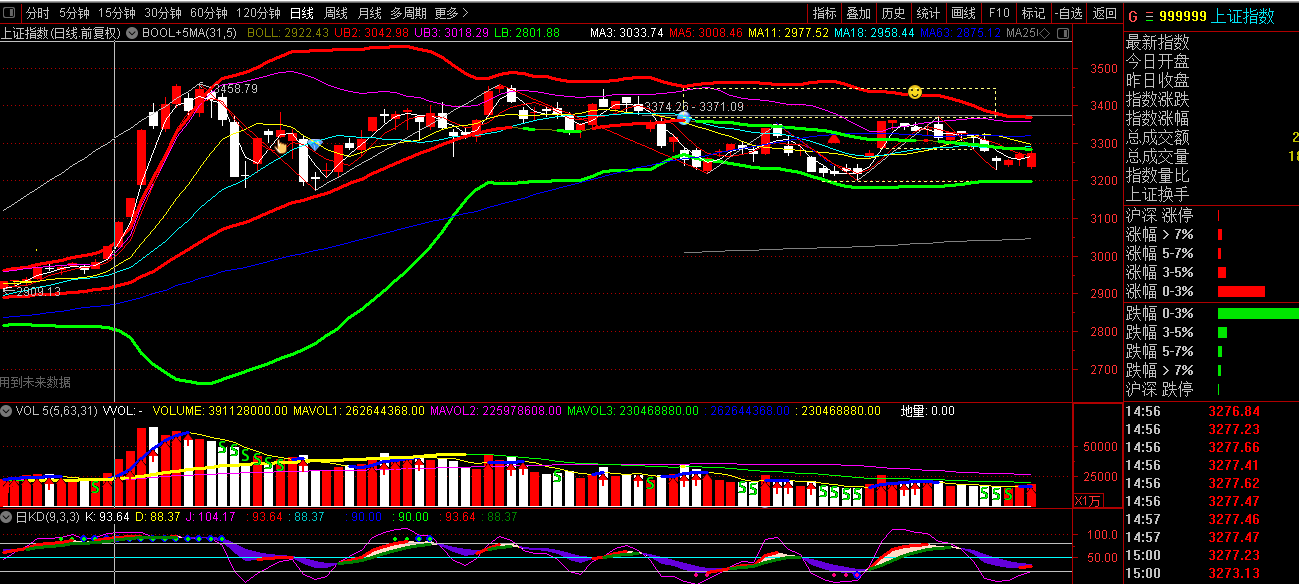The width and height of the screenshot is (1299, 584).
Task: Click the 跌幅 0-3% green bar
Action: [1258, 313]
